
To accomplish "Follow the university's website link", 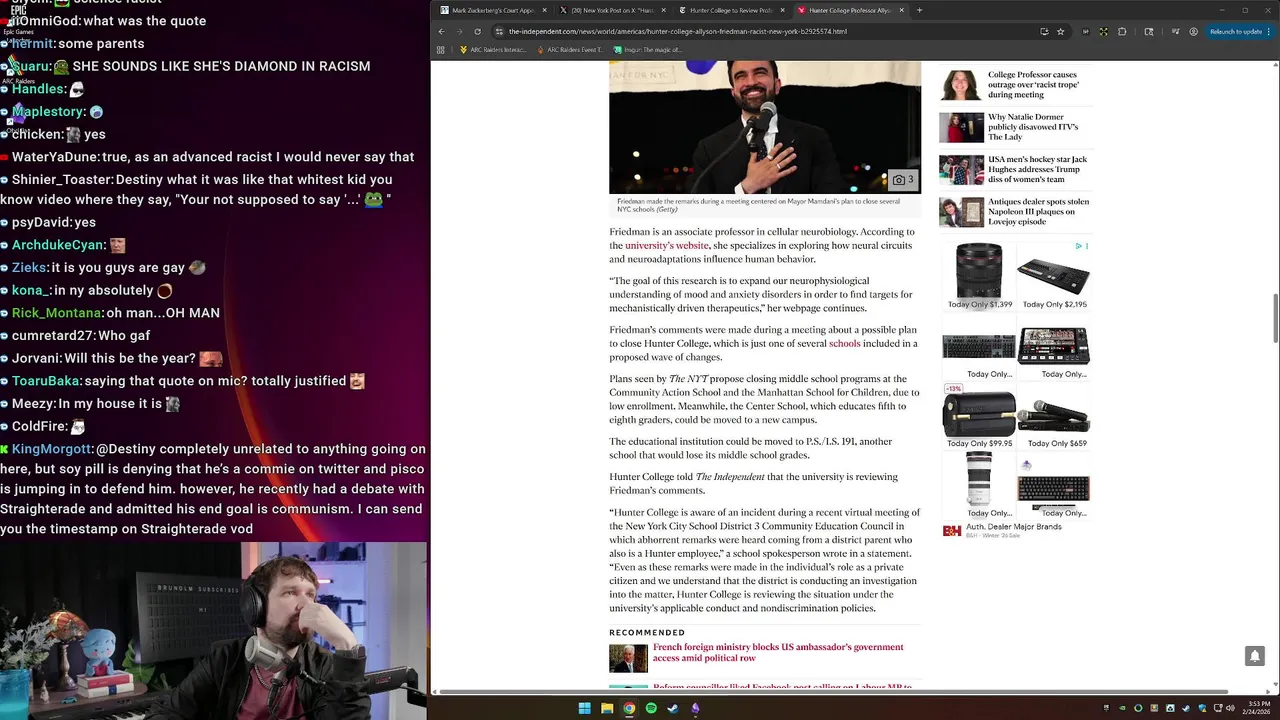I will (x=667, y=246).
